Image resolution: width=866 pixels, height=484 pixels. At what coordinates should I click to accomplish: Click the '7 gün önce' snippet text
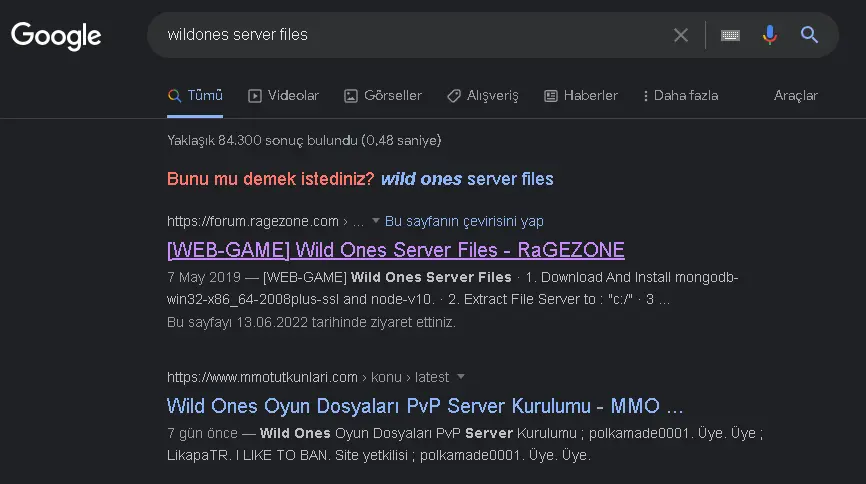click(x=202, y=433)
